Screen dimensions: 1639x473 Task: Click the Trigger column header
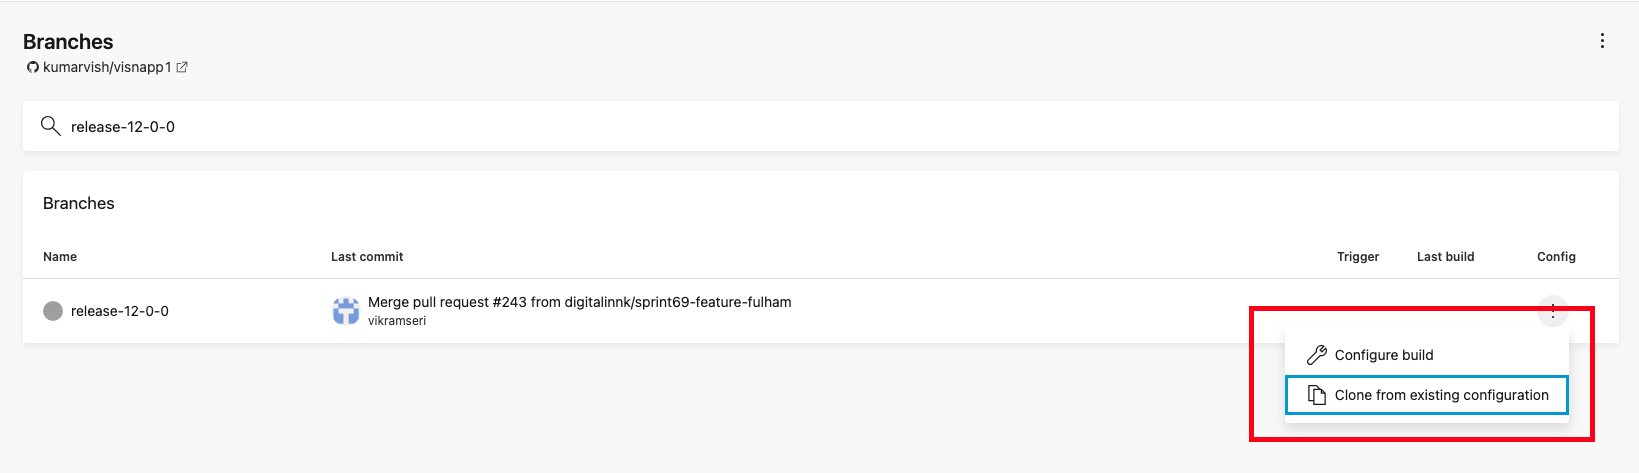click(x=1358, y=257)
